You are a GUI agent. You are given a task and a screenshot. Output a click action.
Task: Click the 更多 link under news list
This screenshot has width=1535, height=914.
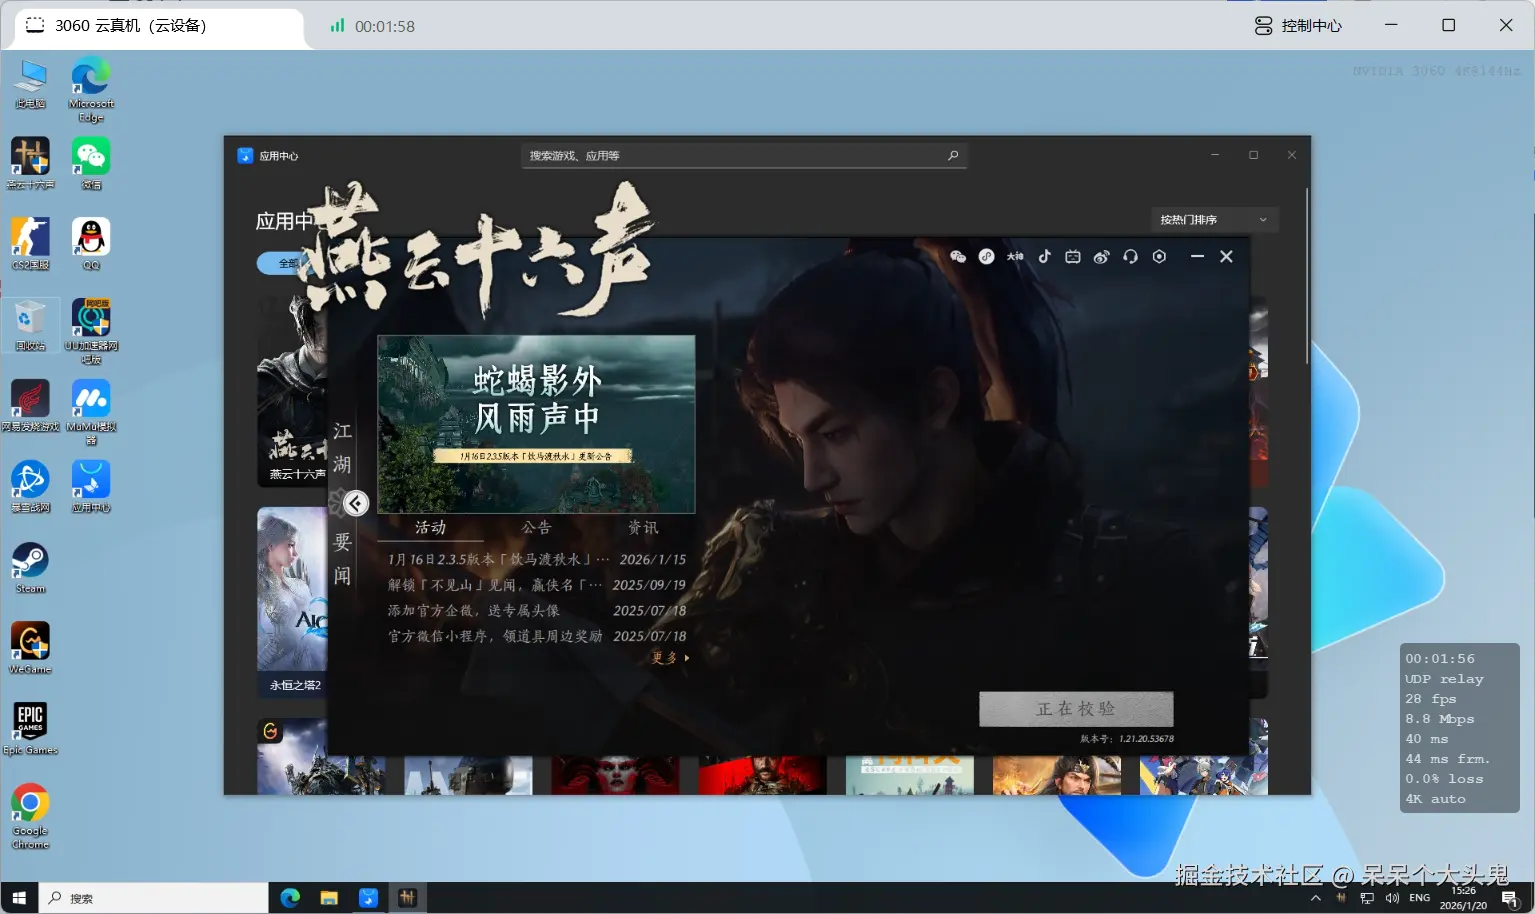670,658
